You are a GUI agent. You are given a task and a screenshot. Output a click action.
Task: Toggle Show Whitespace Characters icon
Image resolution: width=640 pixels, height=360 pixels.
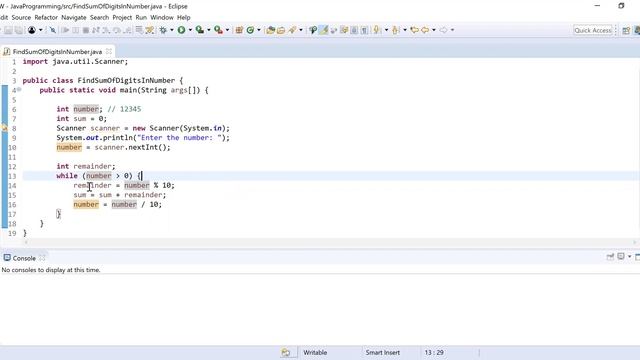364,30
